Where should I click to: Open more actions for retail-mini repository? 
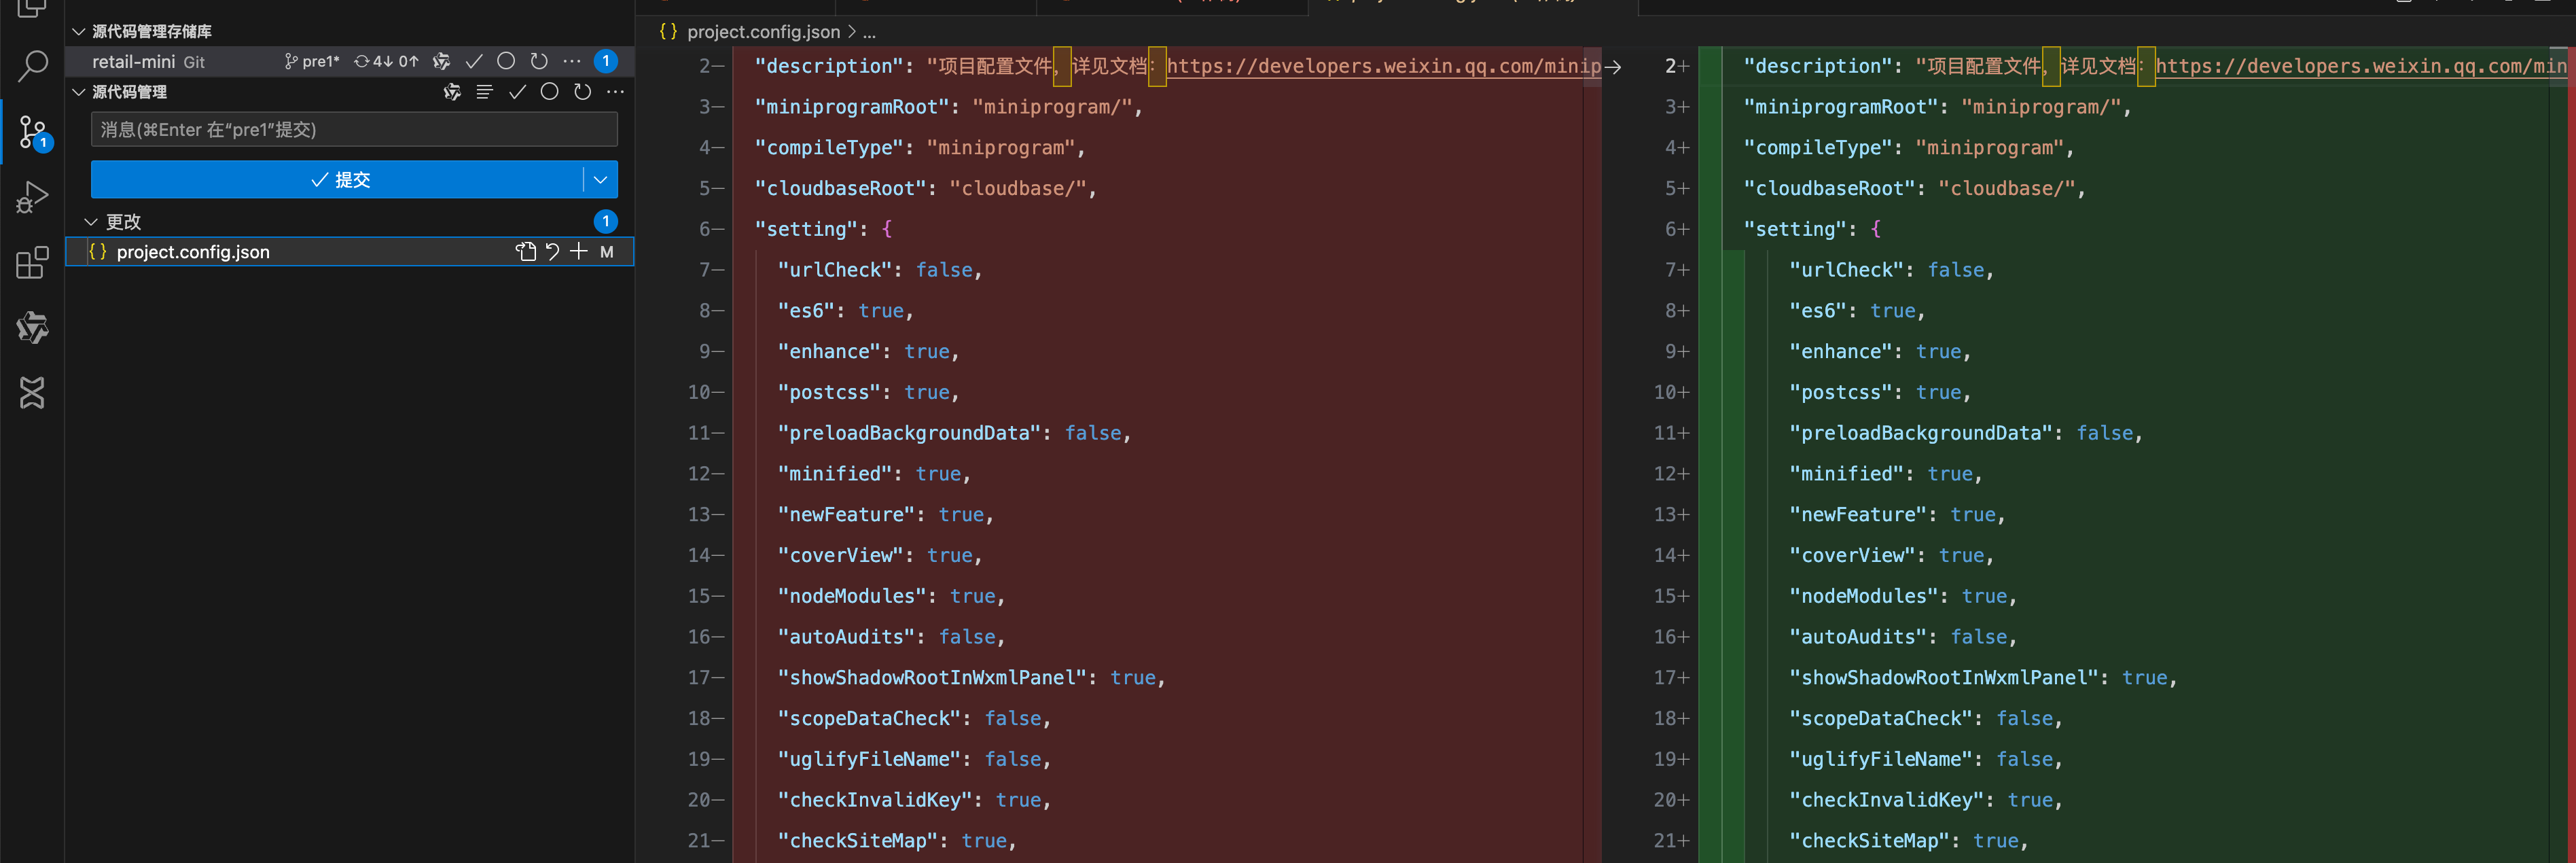572,62
